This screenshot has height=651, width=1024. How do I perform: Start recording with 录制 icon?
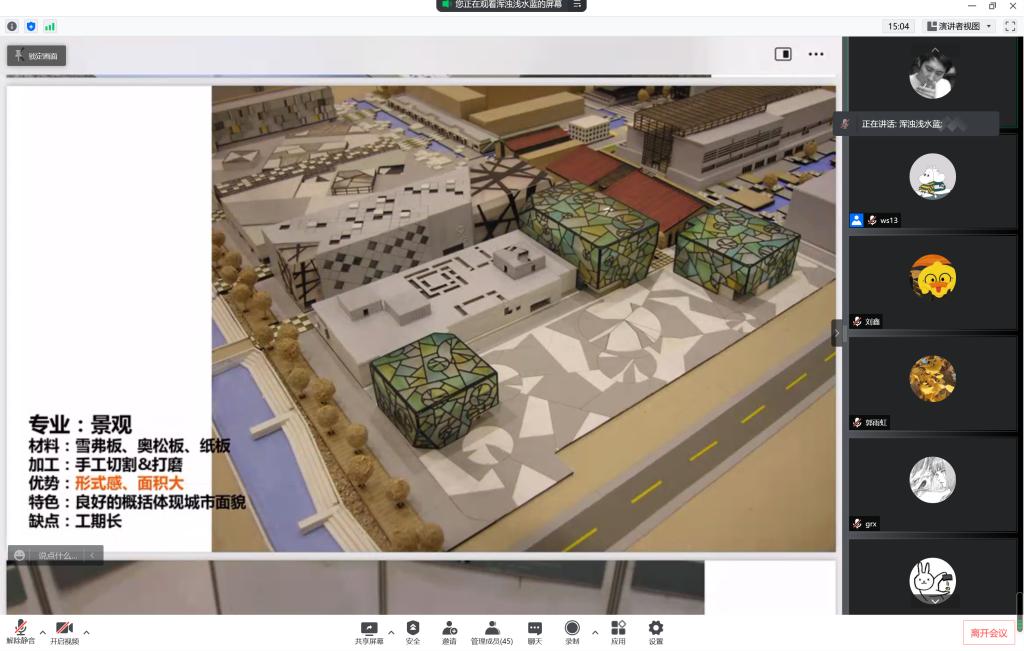572,629
